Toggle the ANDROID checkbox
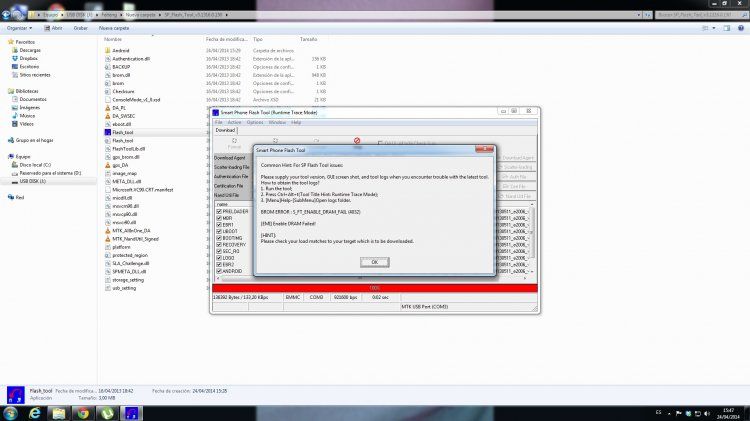 click(x=219, y=271)
